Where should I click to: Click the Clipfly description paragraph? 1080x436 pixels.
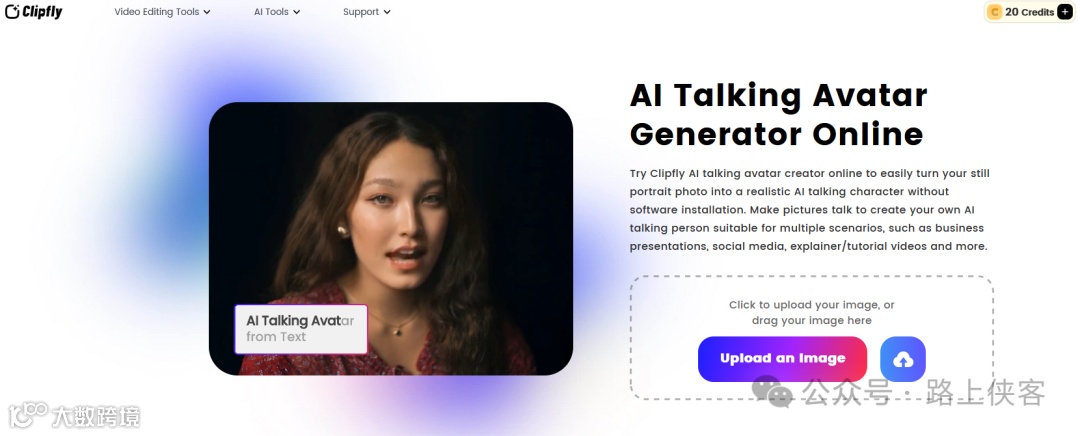click(x=810, y=209)
